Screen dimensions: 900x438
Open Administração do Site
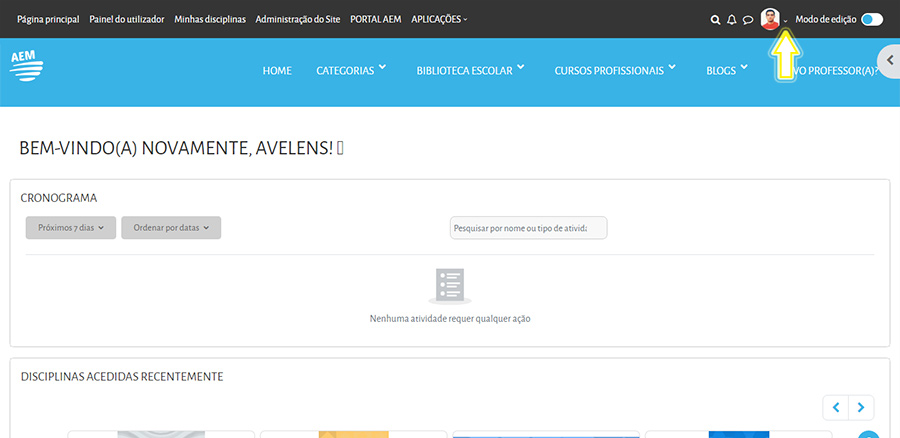coord(298,19)
